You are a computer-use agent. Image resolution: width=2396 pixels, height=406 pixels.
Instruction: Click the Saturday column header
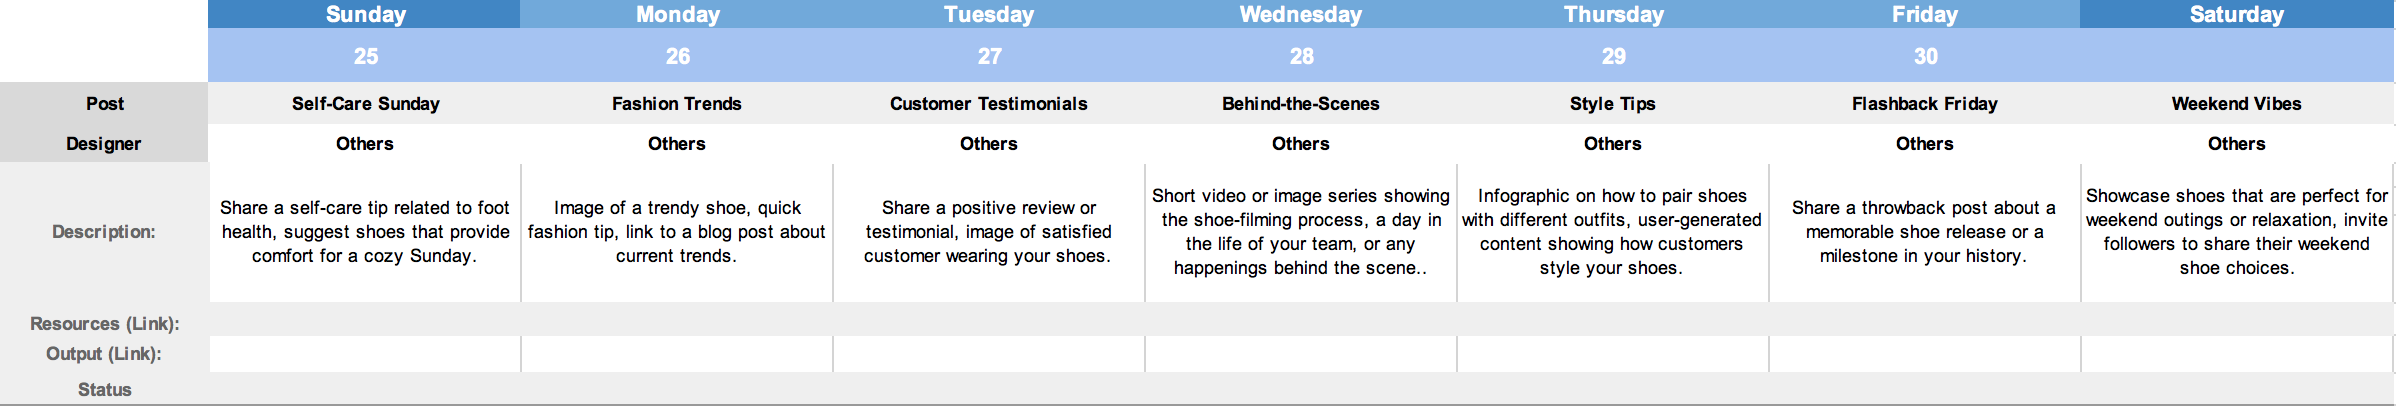point(2236,14)
